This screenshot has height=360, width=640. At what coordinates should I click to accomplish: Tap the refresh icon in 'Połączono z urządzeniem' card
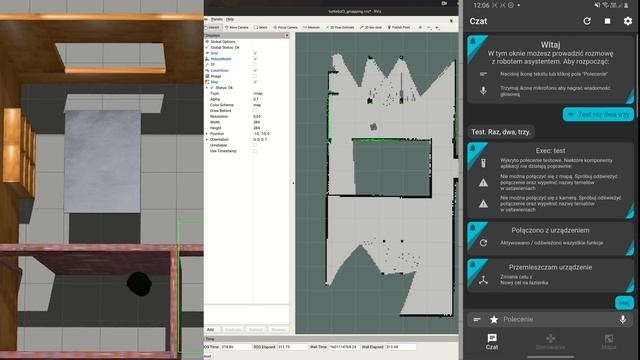pos(483,243)
